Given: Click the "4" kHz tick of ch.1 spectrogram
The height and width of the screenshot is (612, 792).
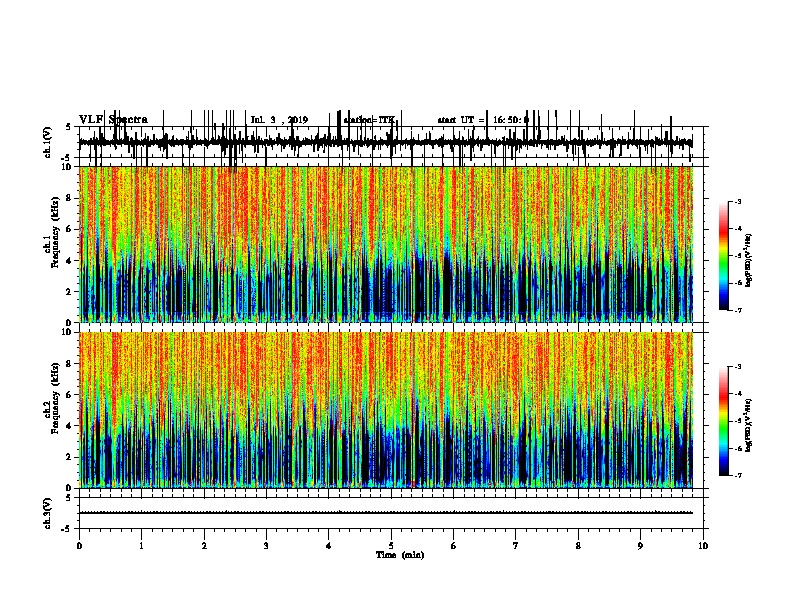Looking at the screenshot, I should pyautogui.click(x=70, y=261).
